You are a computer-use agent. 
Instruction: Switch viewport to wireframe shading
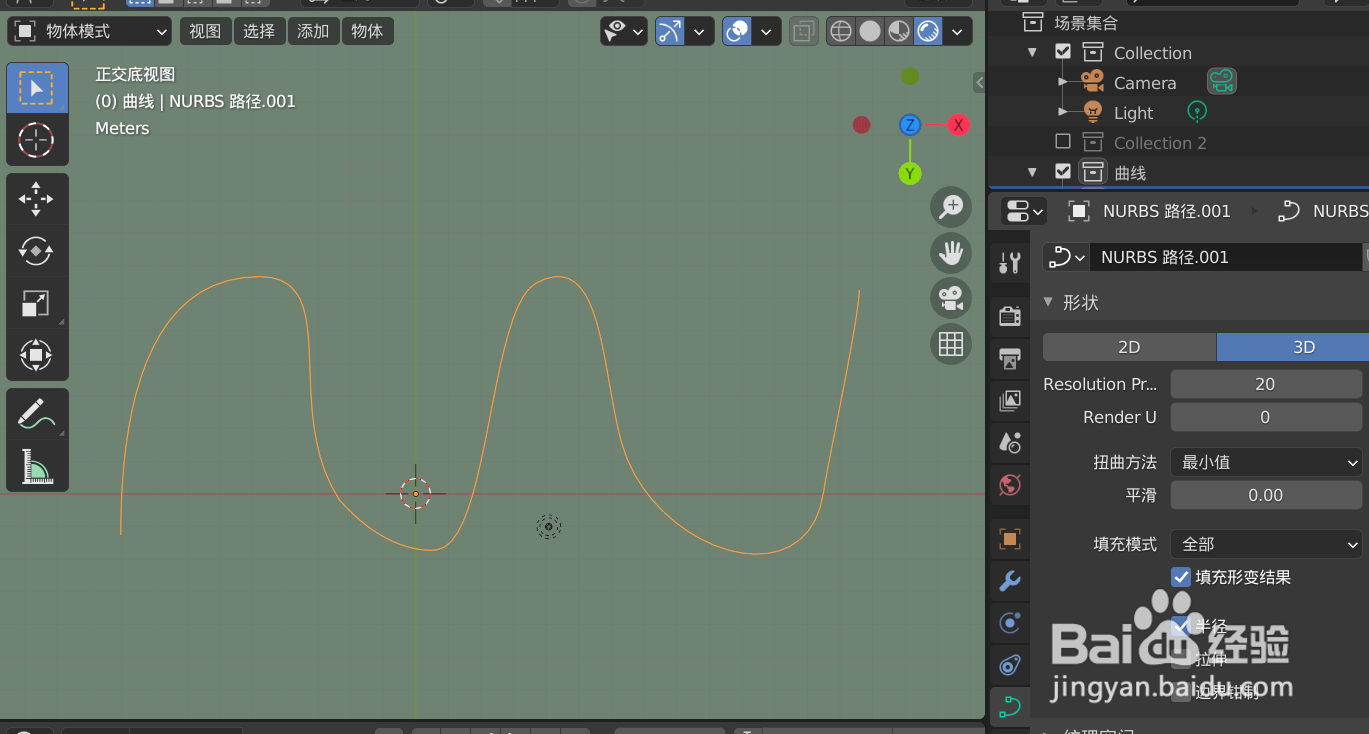(841, 31)
